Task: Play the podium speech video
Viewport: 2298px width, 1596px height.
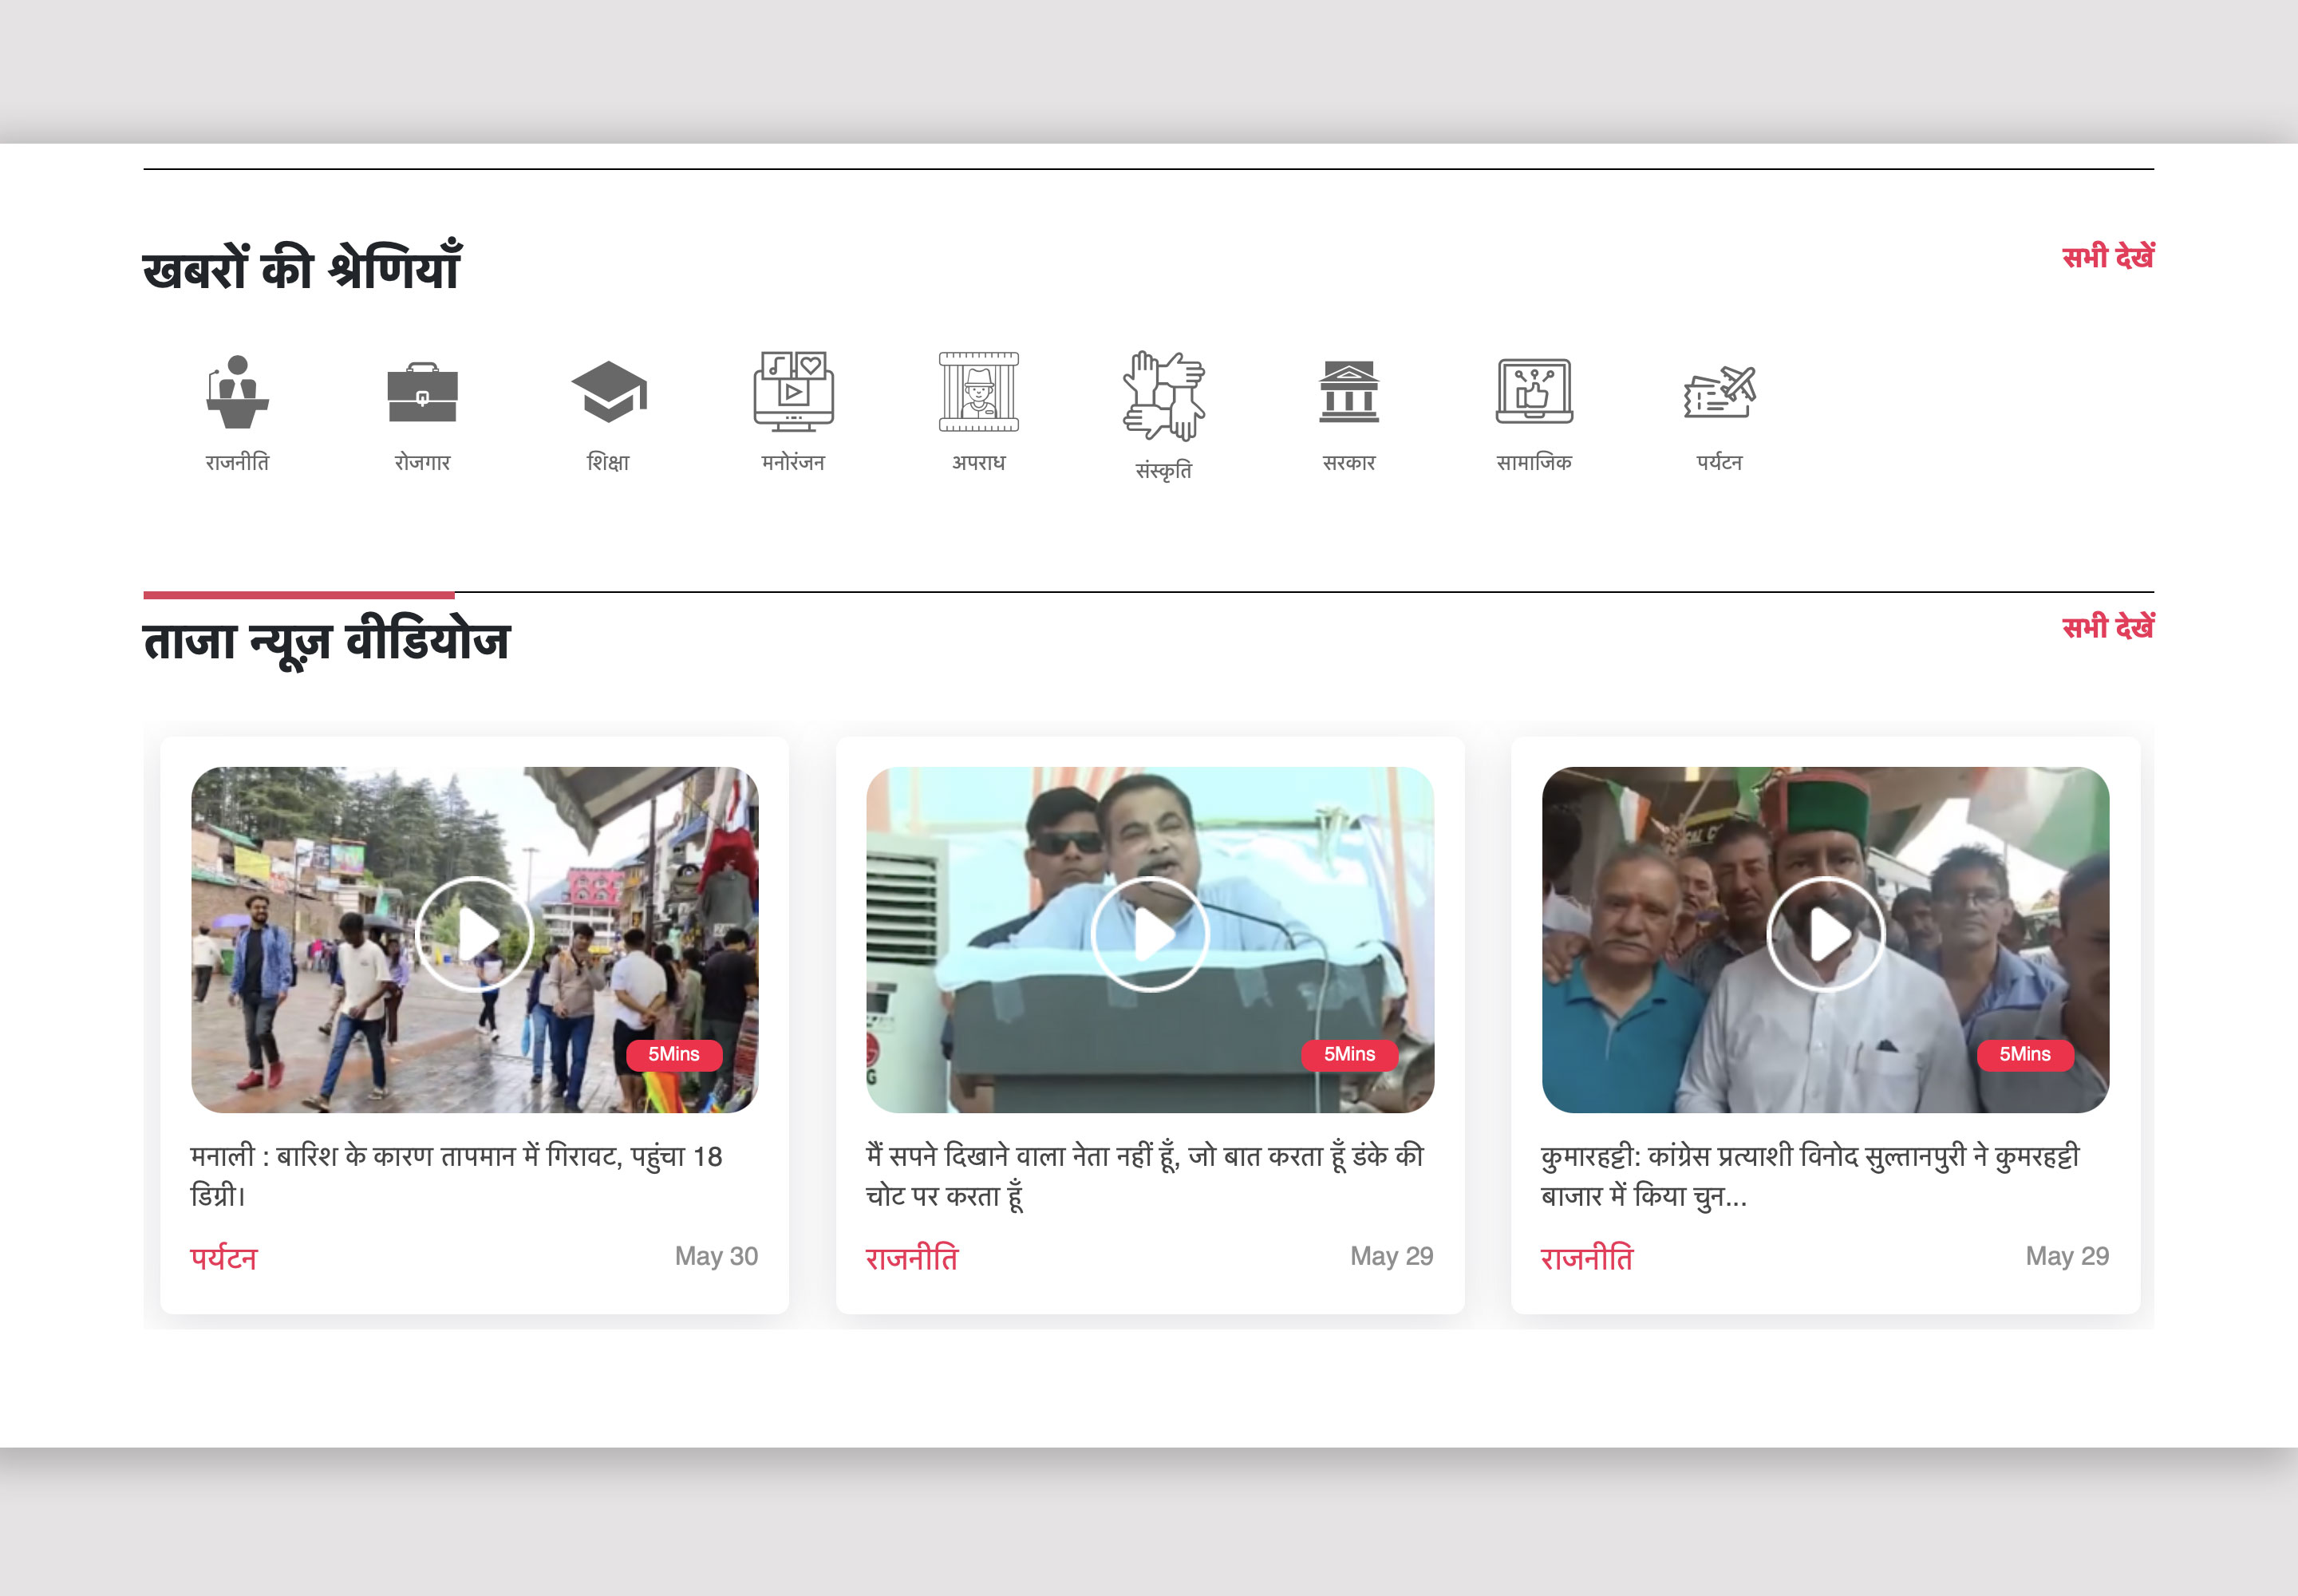Action: coord(1150,935)
